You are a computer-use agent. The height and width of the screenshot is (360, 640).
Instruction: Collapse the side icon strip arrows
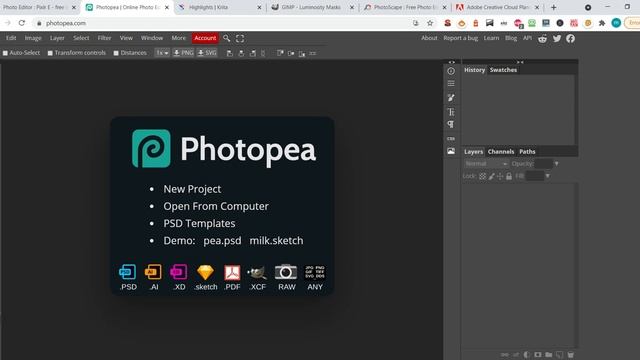tap(451, 62)
